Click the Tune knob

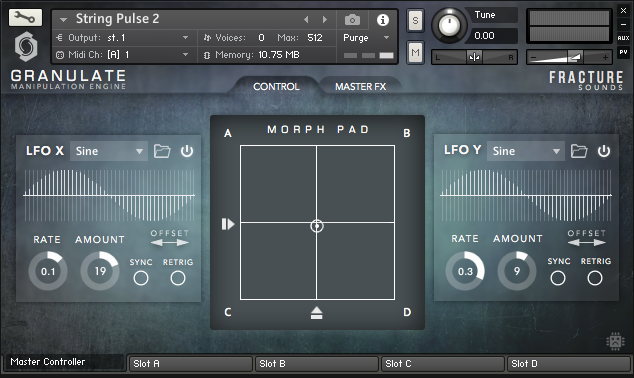point(449,25)
